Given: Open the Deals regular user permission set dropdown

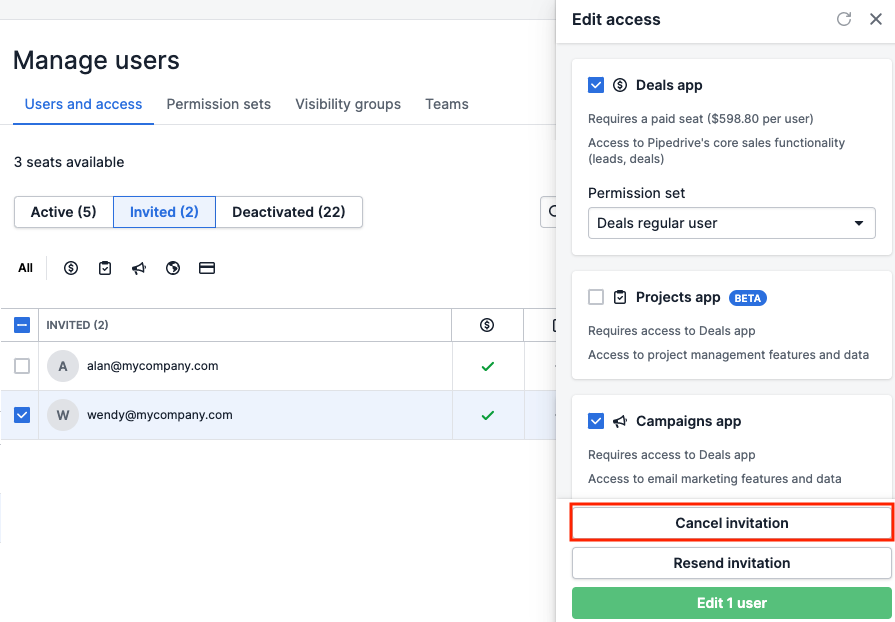Looking at the screenshot, I should click(731, 223).
